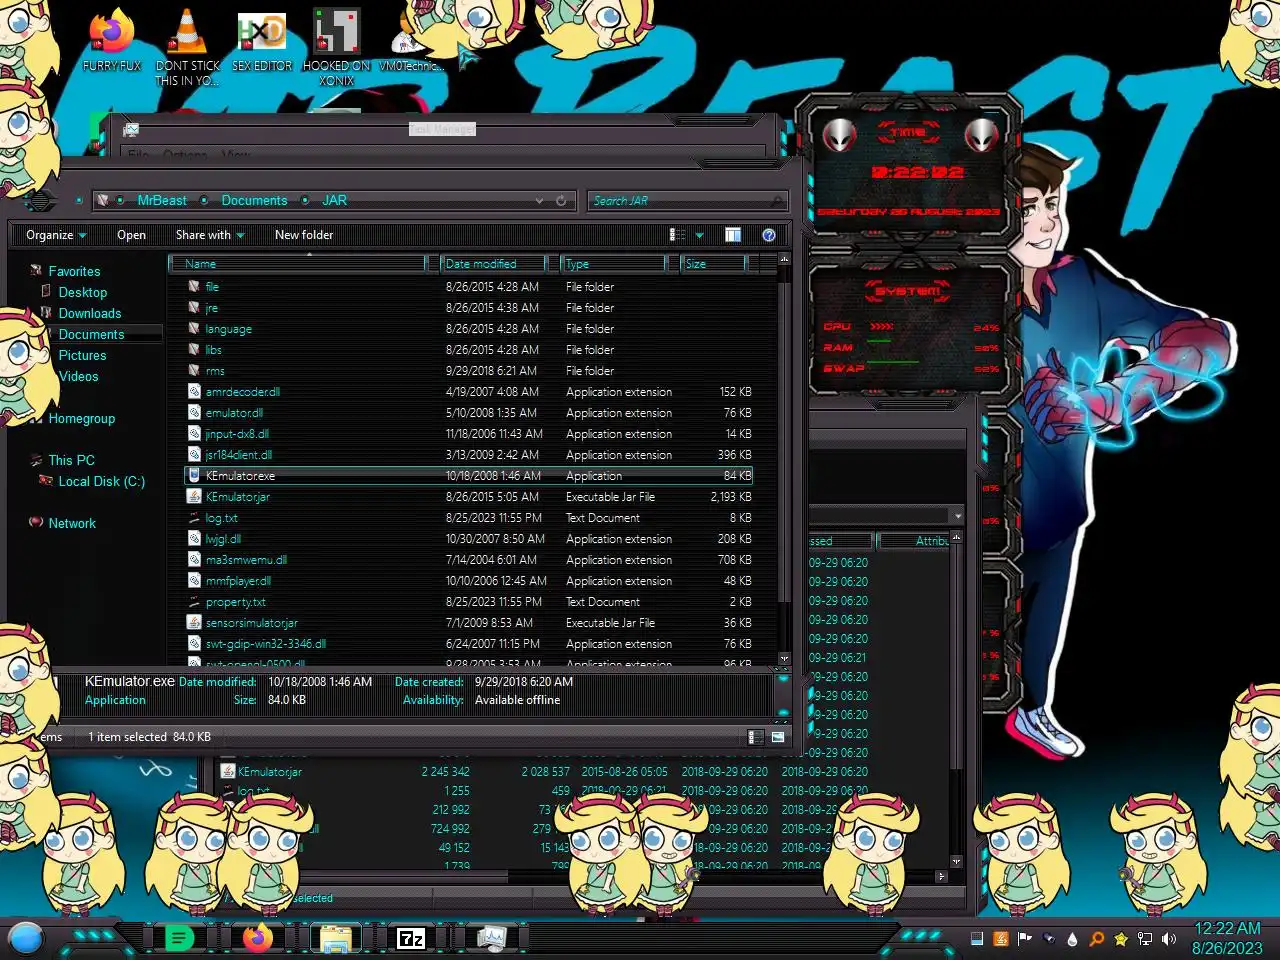Click the orange magnifier tray icon

point(1097,939)
